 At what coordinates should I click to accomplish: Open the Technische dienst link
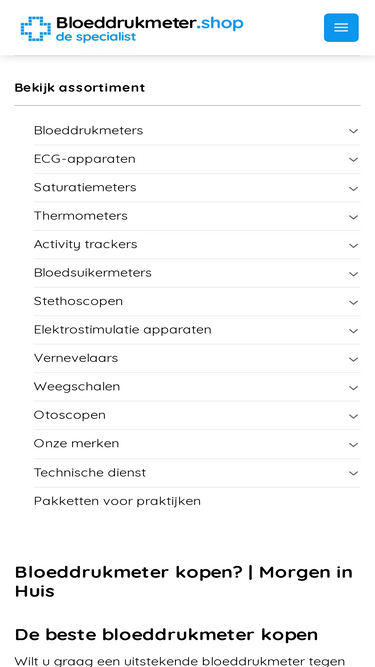point(90,473)
